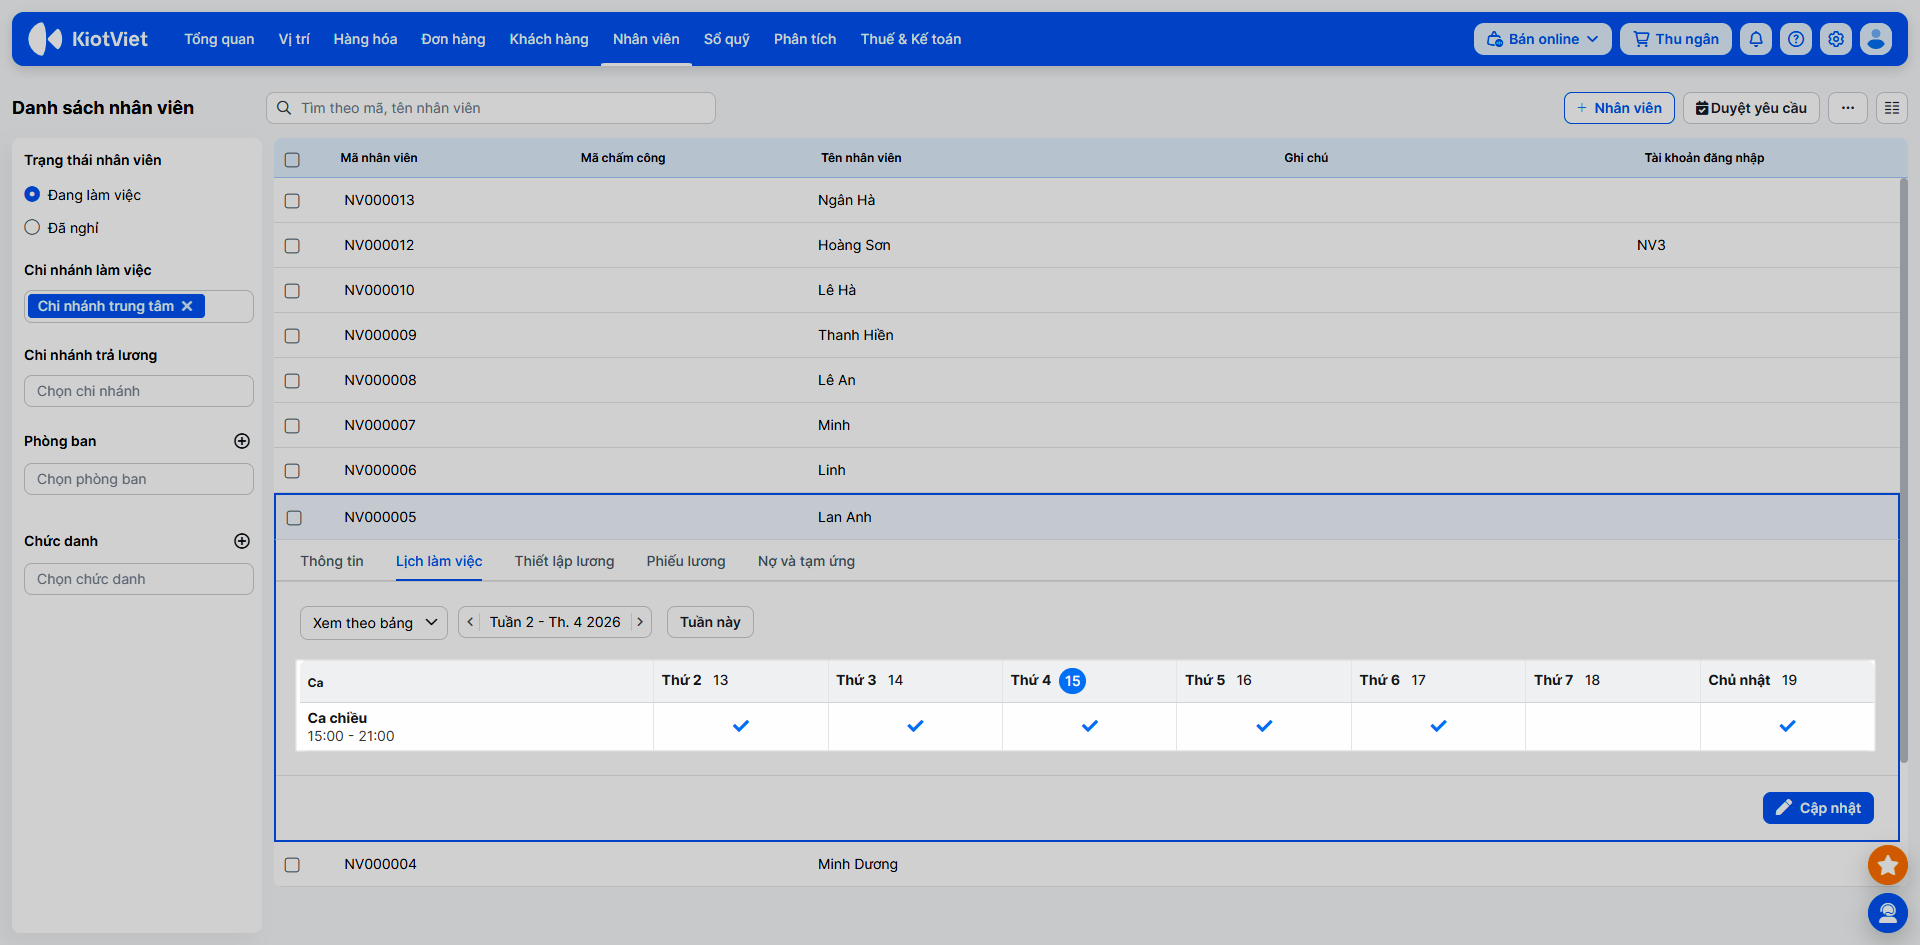Click the Thu ngân button
The height and width of the screenshot is (945, 1920).
coord(1676,39)
